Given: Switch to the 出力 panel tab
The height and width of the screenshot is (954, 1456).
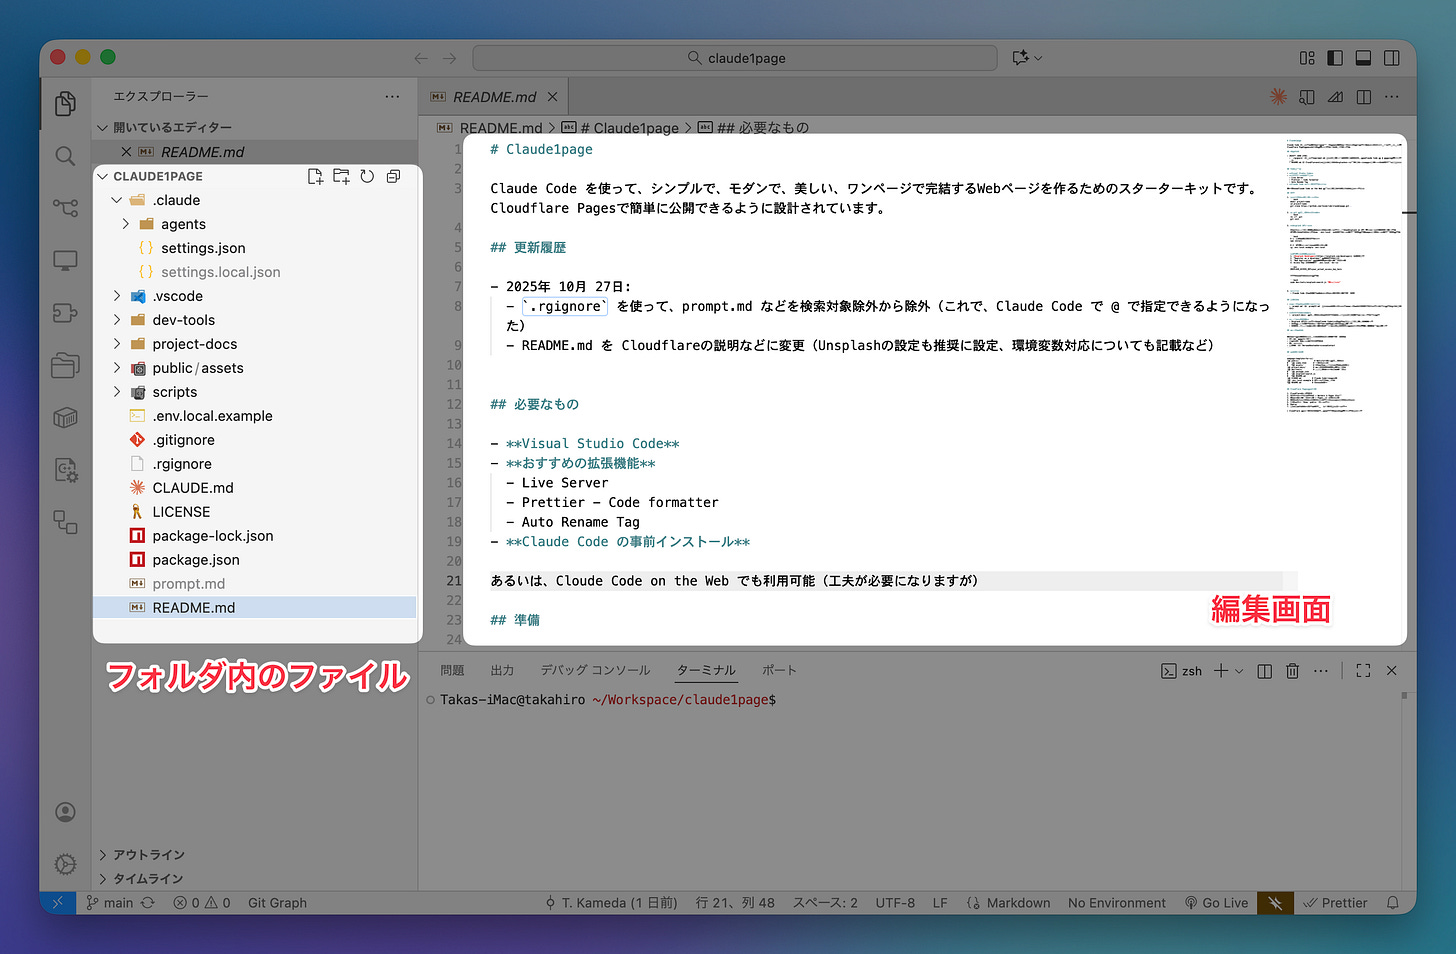Looking at the screenshot, I should click(502, 671).
